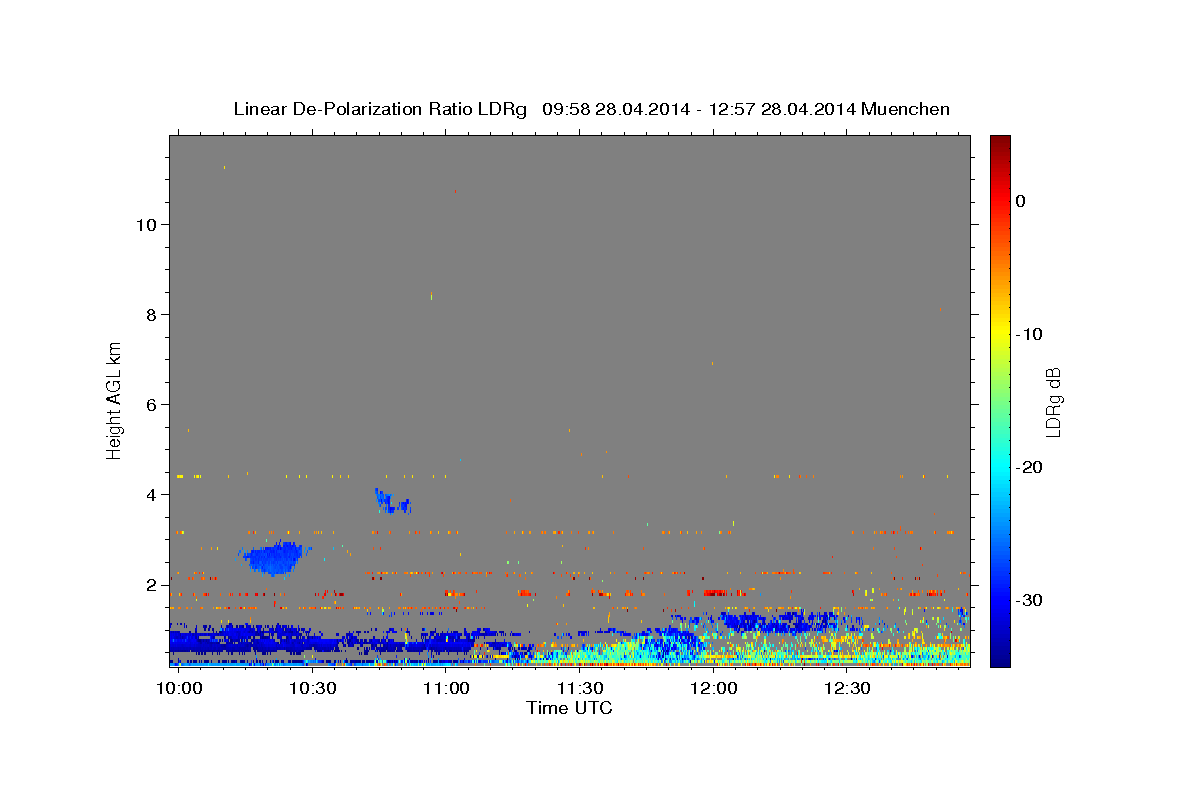Click the height tick label 8
The height and width of the screenshot is (800, 1200).
tap(152, 315)
